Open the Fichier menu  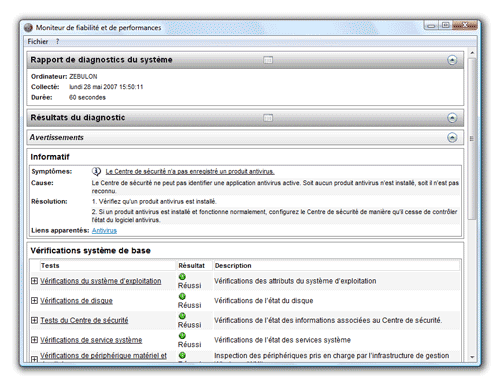coord(38,42)
